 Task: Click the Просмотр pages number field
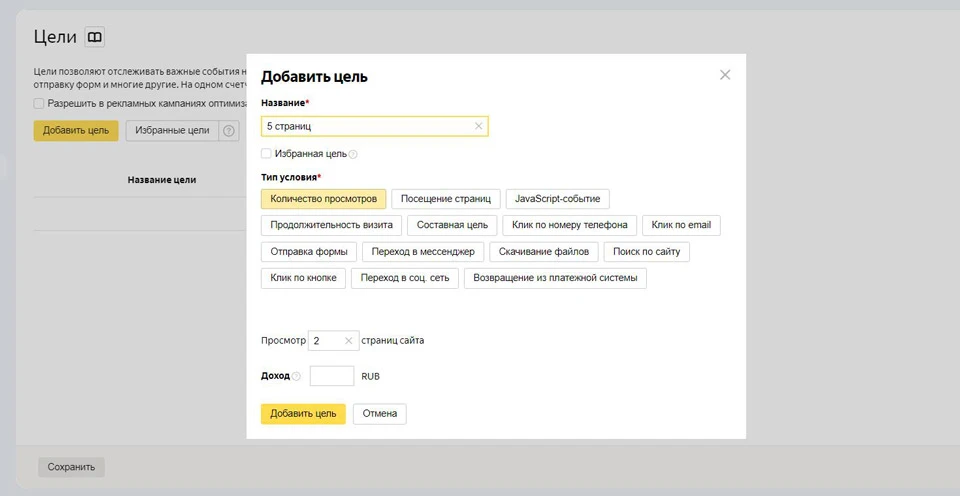[333, 340]
